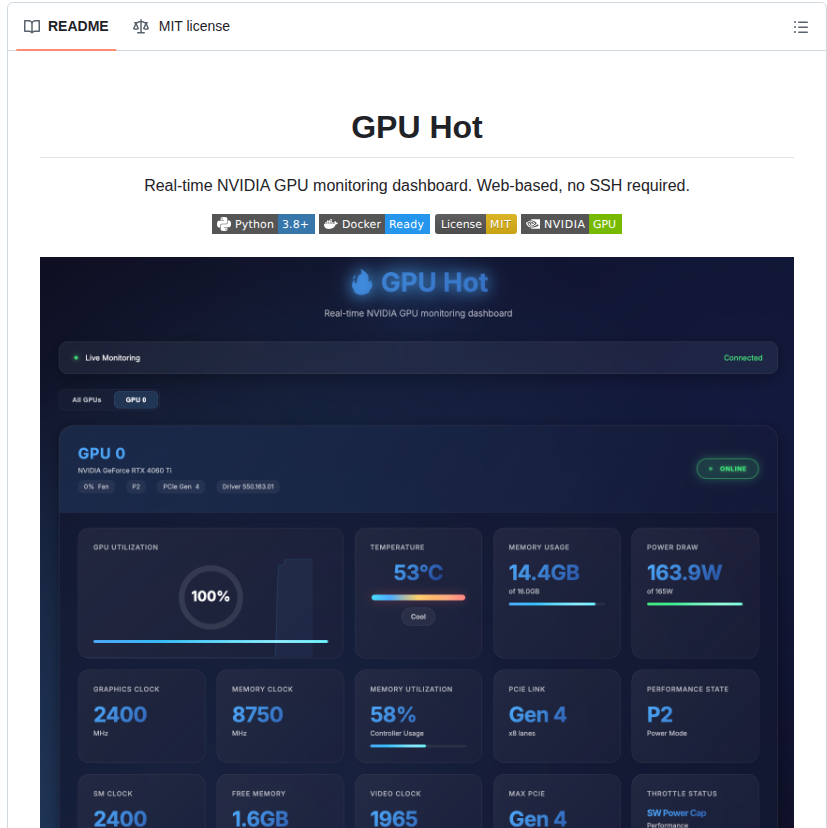This screenshot has height=828, width=827.
Task: Toggle the Cool status pill under temperature
Action: pos(418,617)
